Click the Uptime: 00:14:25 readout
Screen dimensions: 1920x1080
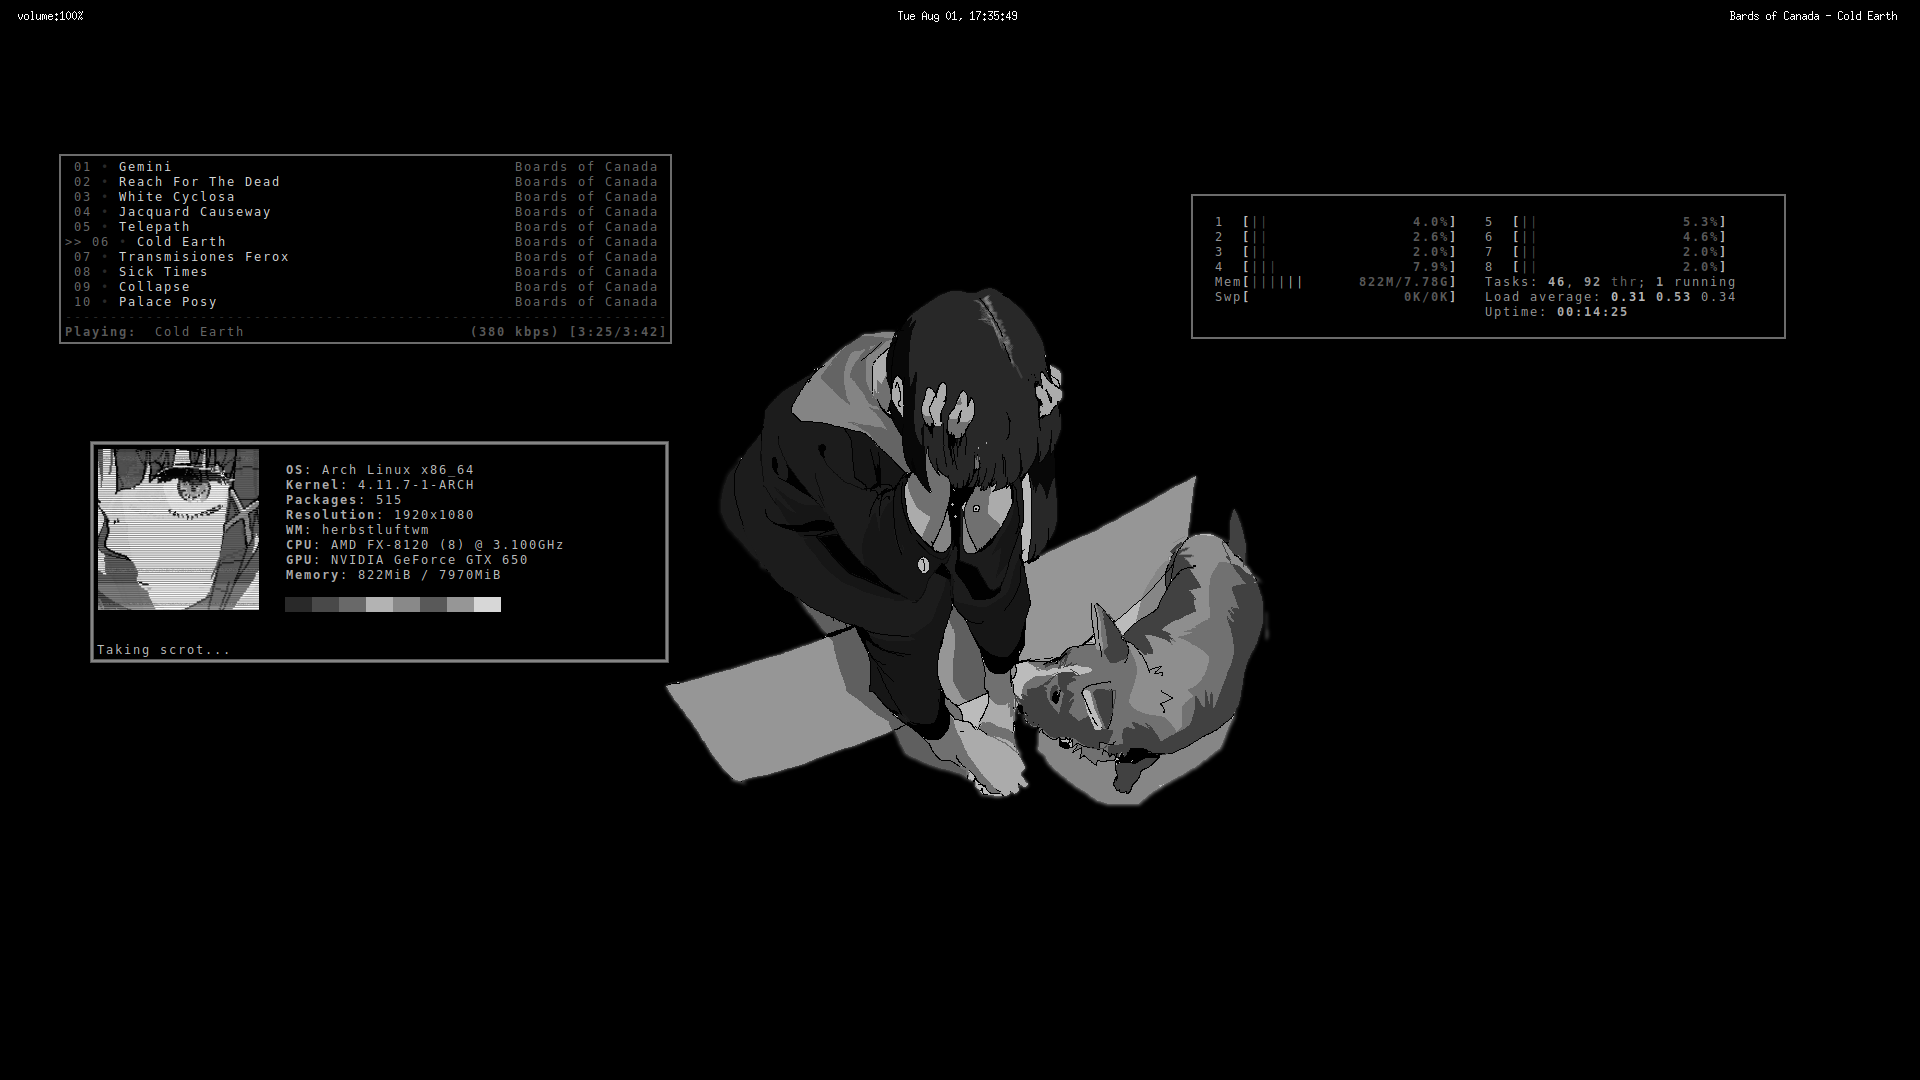pos(1556,312)
